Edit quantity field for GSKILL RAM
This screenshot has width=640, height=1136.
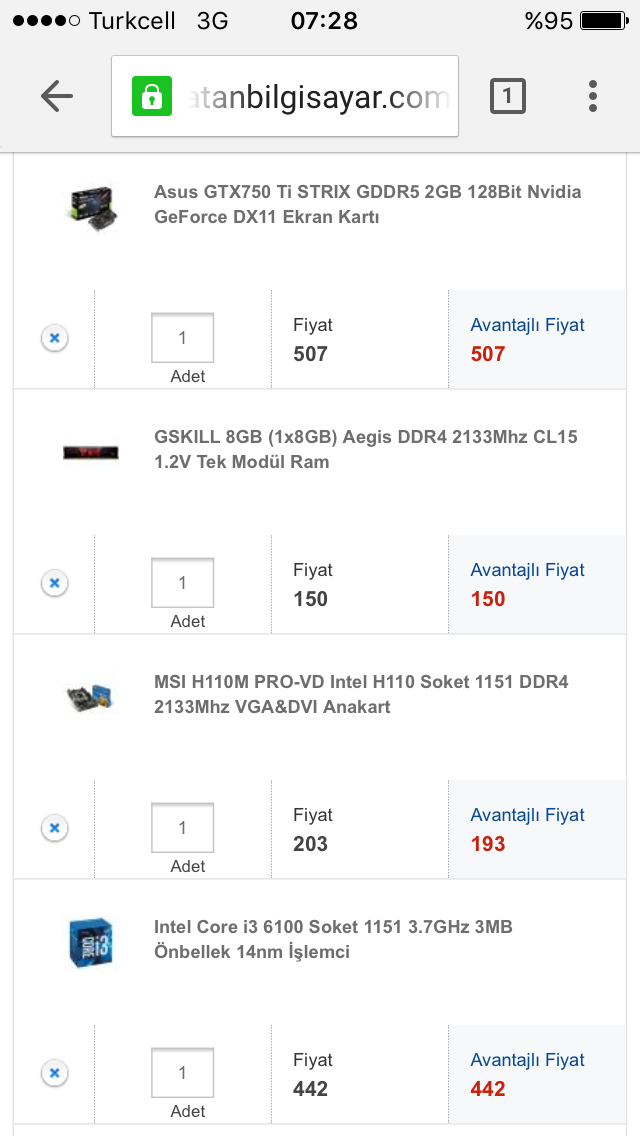[182, 583]
